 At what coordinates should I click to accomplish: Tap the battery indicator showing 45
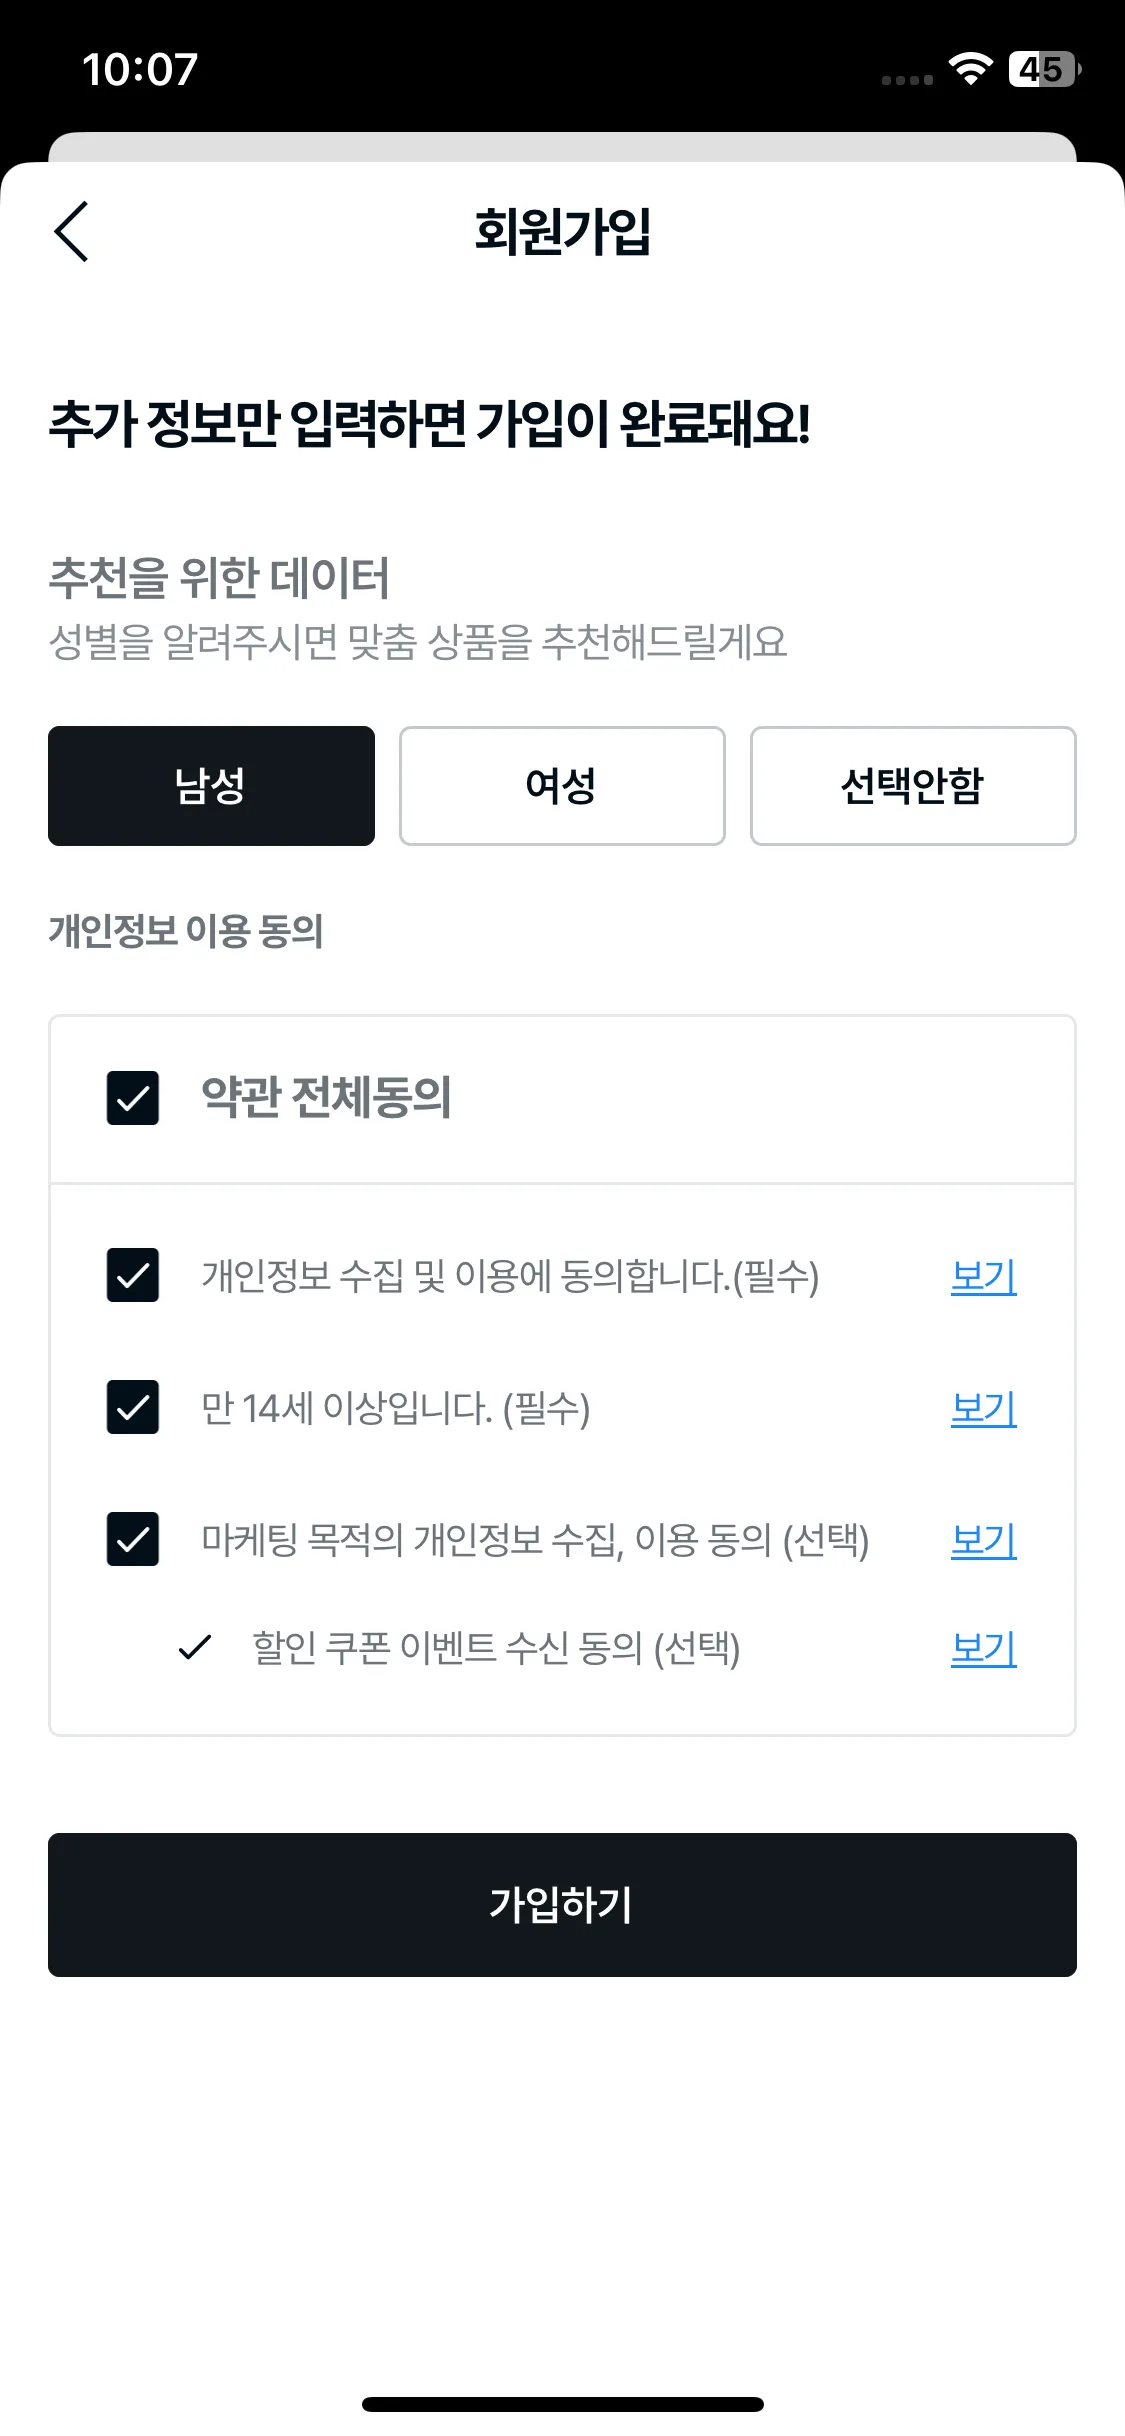pos(1045,69)
